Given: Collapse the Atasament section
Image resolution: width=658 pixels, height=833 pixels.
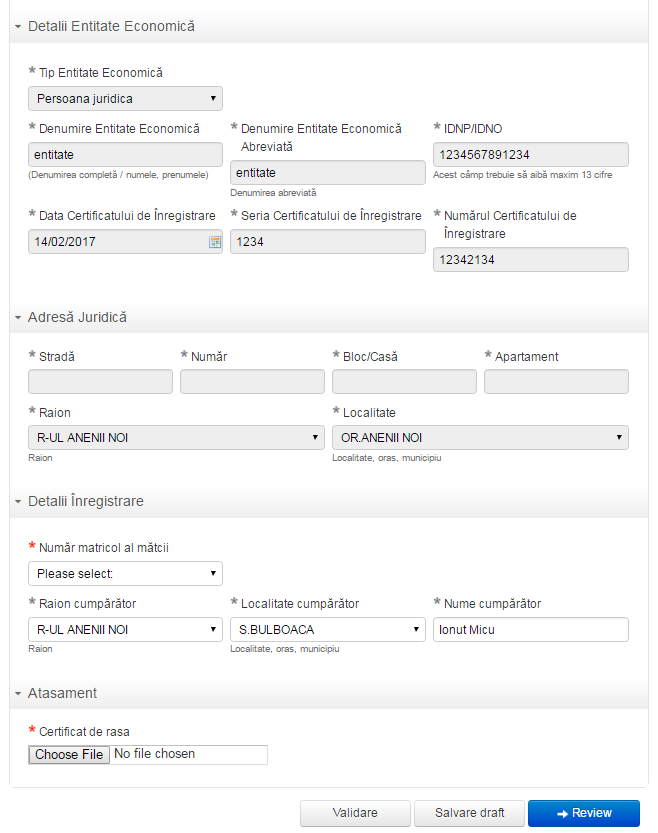Looking at the screenshot, I should [19, 693].
